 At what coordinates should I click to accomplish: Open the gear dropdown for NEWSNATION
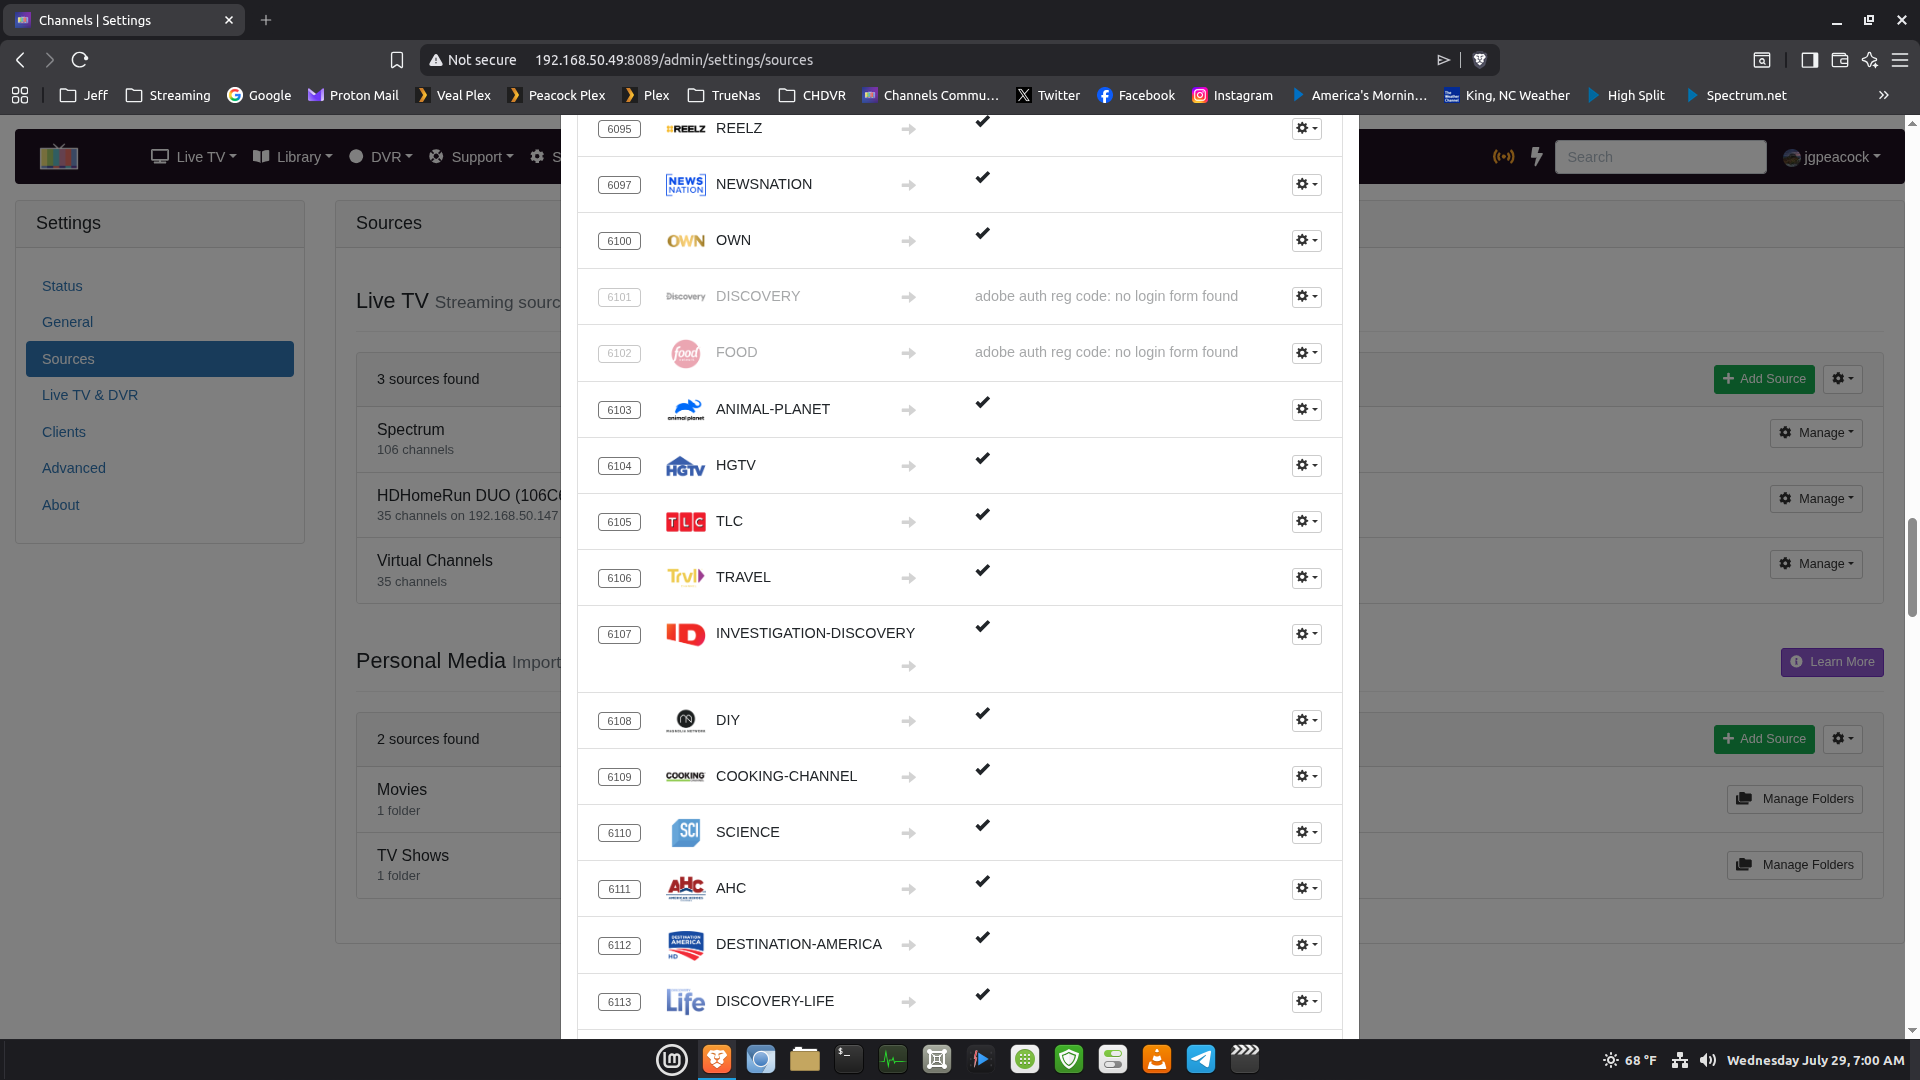coord(1306,184)
